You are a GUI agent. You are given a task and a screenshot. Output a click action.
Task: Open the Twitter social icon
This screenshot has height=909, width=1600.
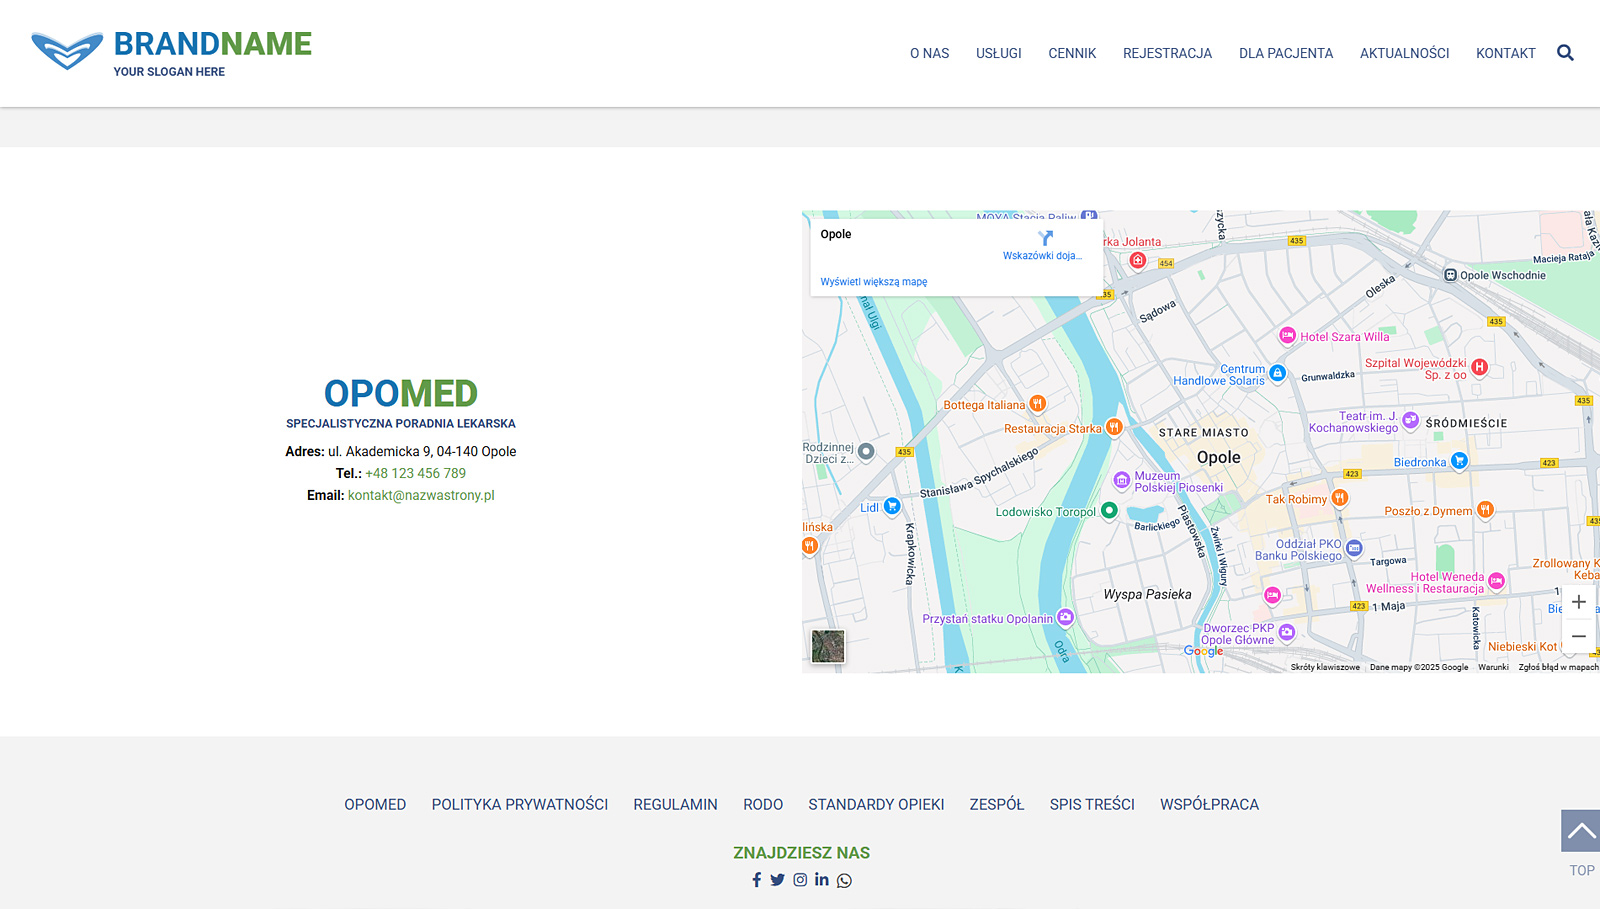[778, 880]
